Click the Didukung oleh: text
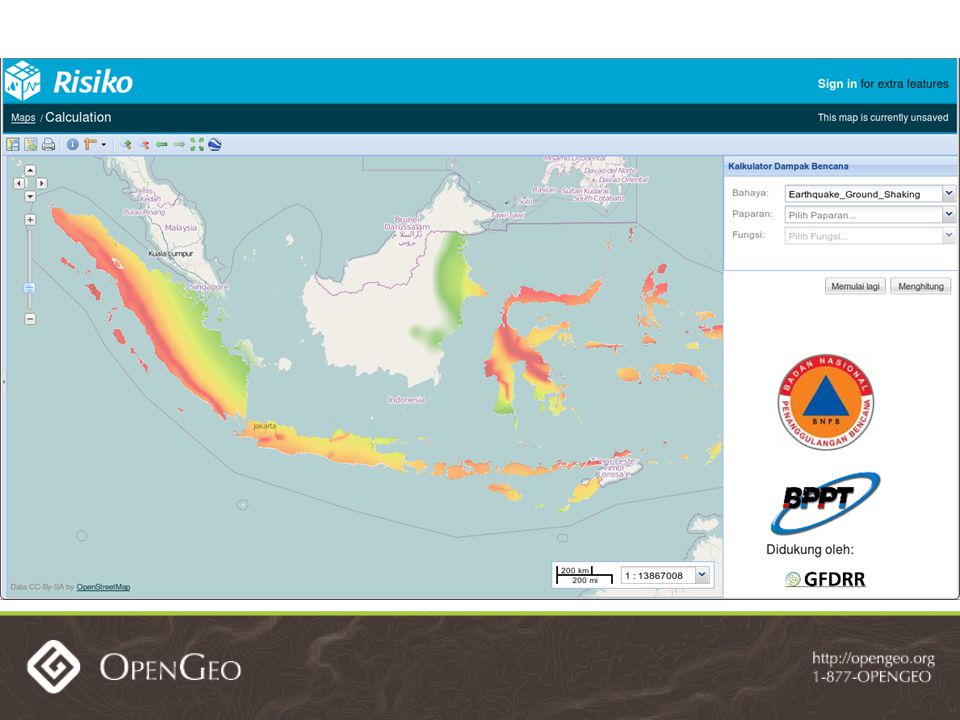 pos(810,549)
